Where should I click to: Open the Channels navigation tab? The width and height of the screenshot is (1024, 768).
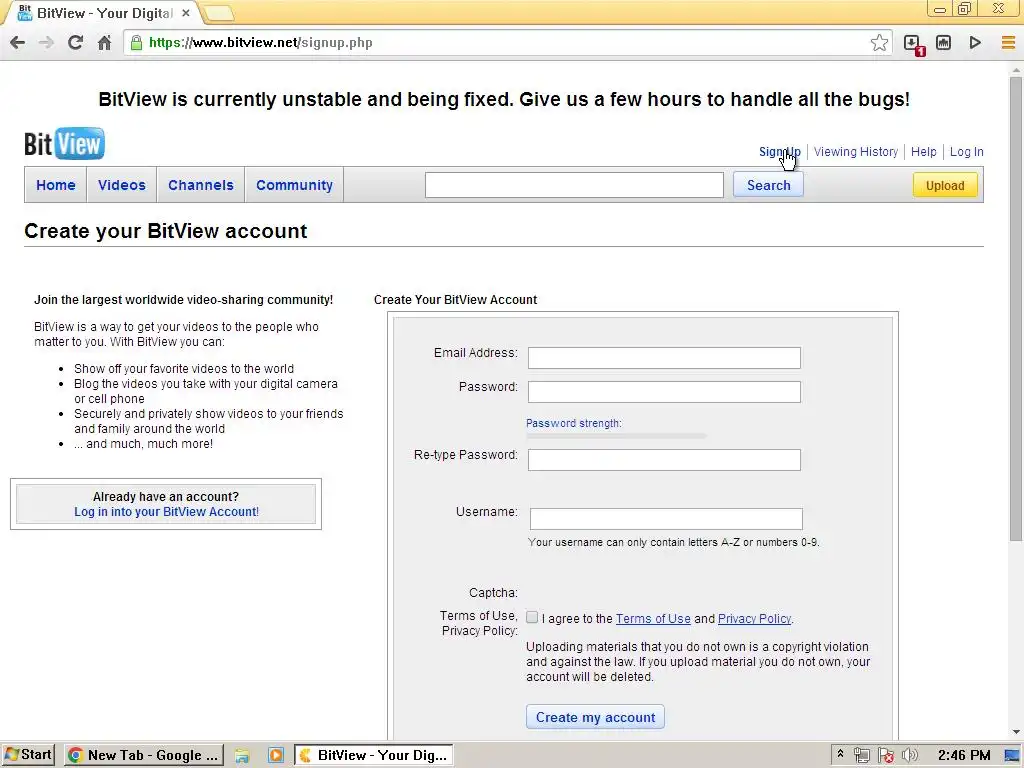200,185
